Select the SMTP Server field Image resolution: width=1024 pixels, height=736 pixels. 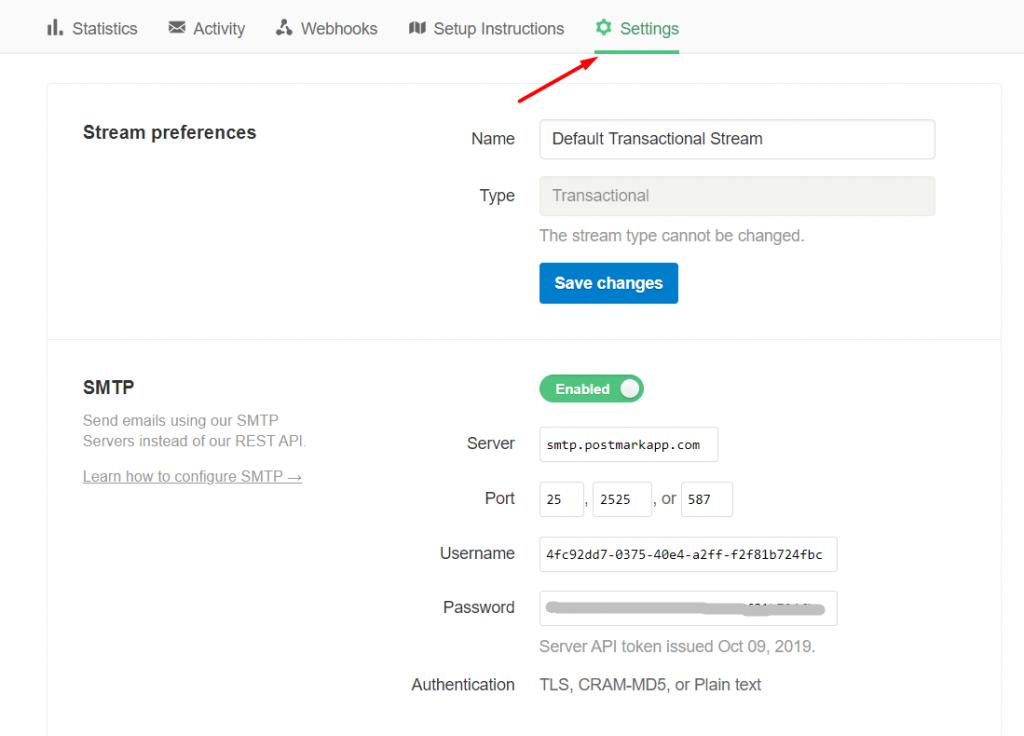click(628, 445)
